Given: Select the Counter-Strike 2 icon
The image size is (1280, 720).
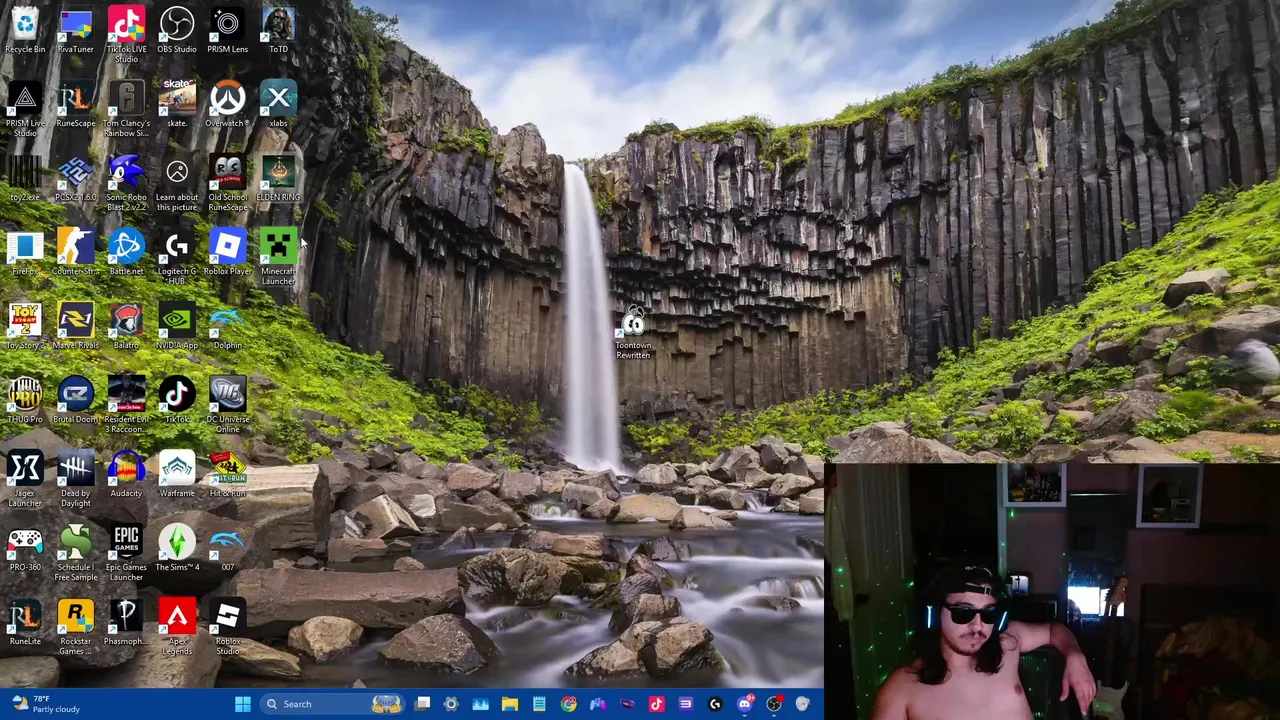Looking at the screenshot, I should point(76,254).
